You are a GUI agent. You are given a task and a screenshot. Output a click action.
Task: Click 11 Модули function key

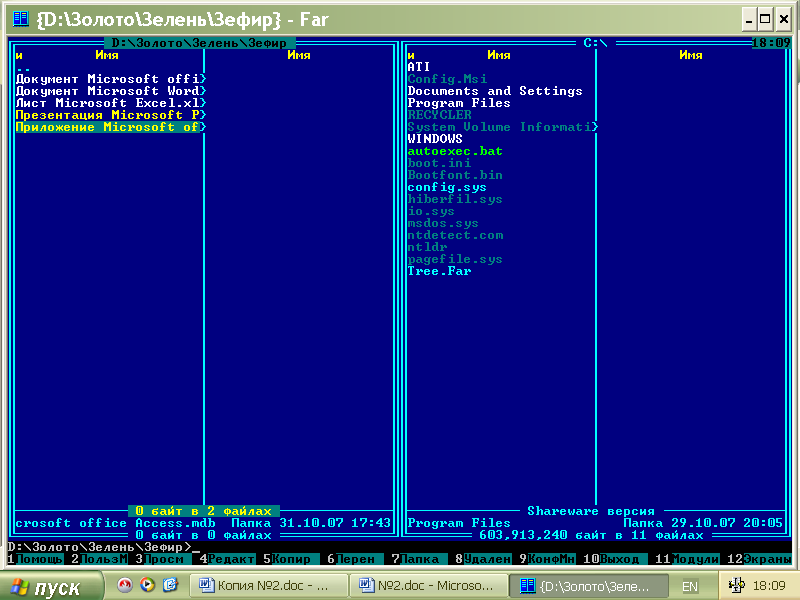(687, 559)
